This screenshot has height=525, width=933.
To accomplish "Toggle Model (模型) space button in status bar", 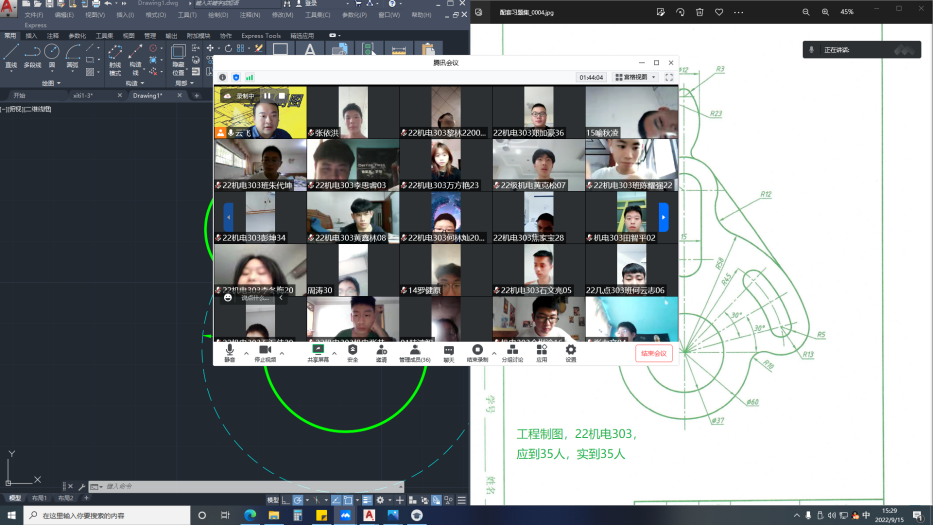I will (x=273, y=500).
